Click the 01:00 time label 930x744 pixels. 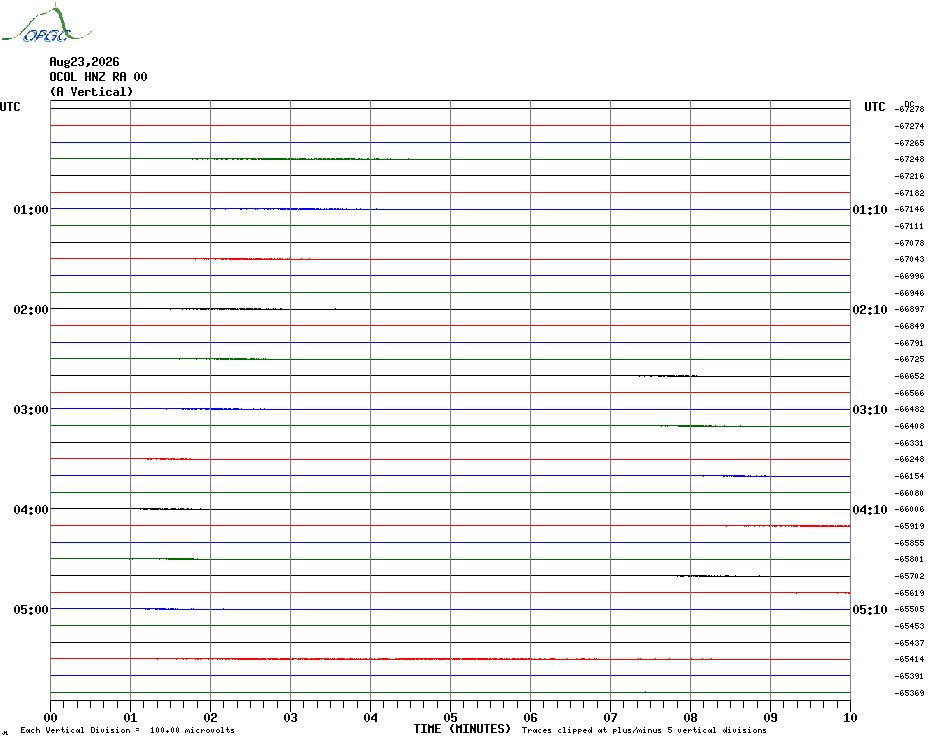[31, 209]
